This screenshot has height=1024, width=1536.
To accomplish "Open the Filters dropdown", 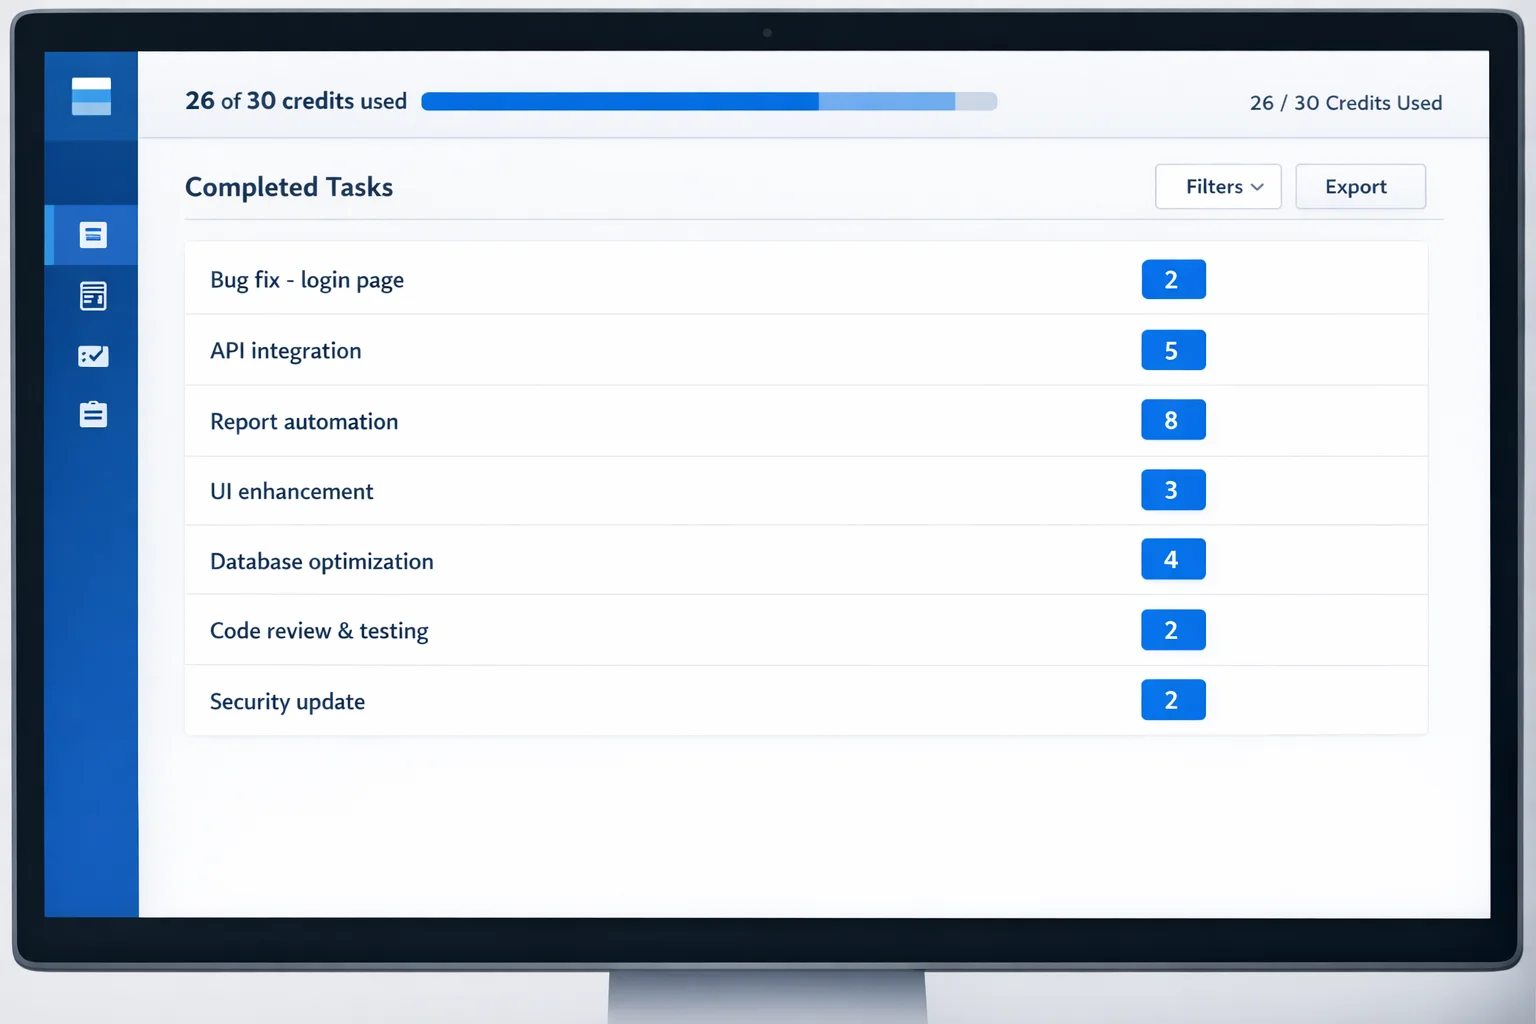I will (x=1217, y=186).
